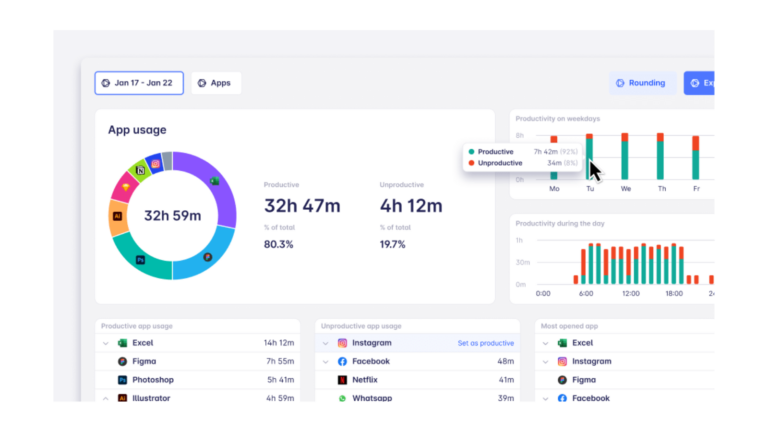Click the Notion icon on the donut chart
Screen dimensions: 768x432
tap(141, 171)
